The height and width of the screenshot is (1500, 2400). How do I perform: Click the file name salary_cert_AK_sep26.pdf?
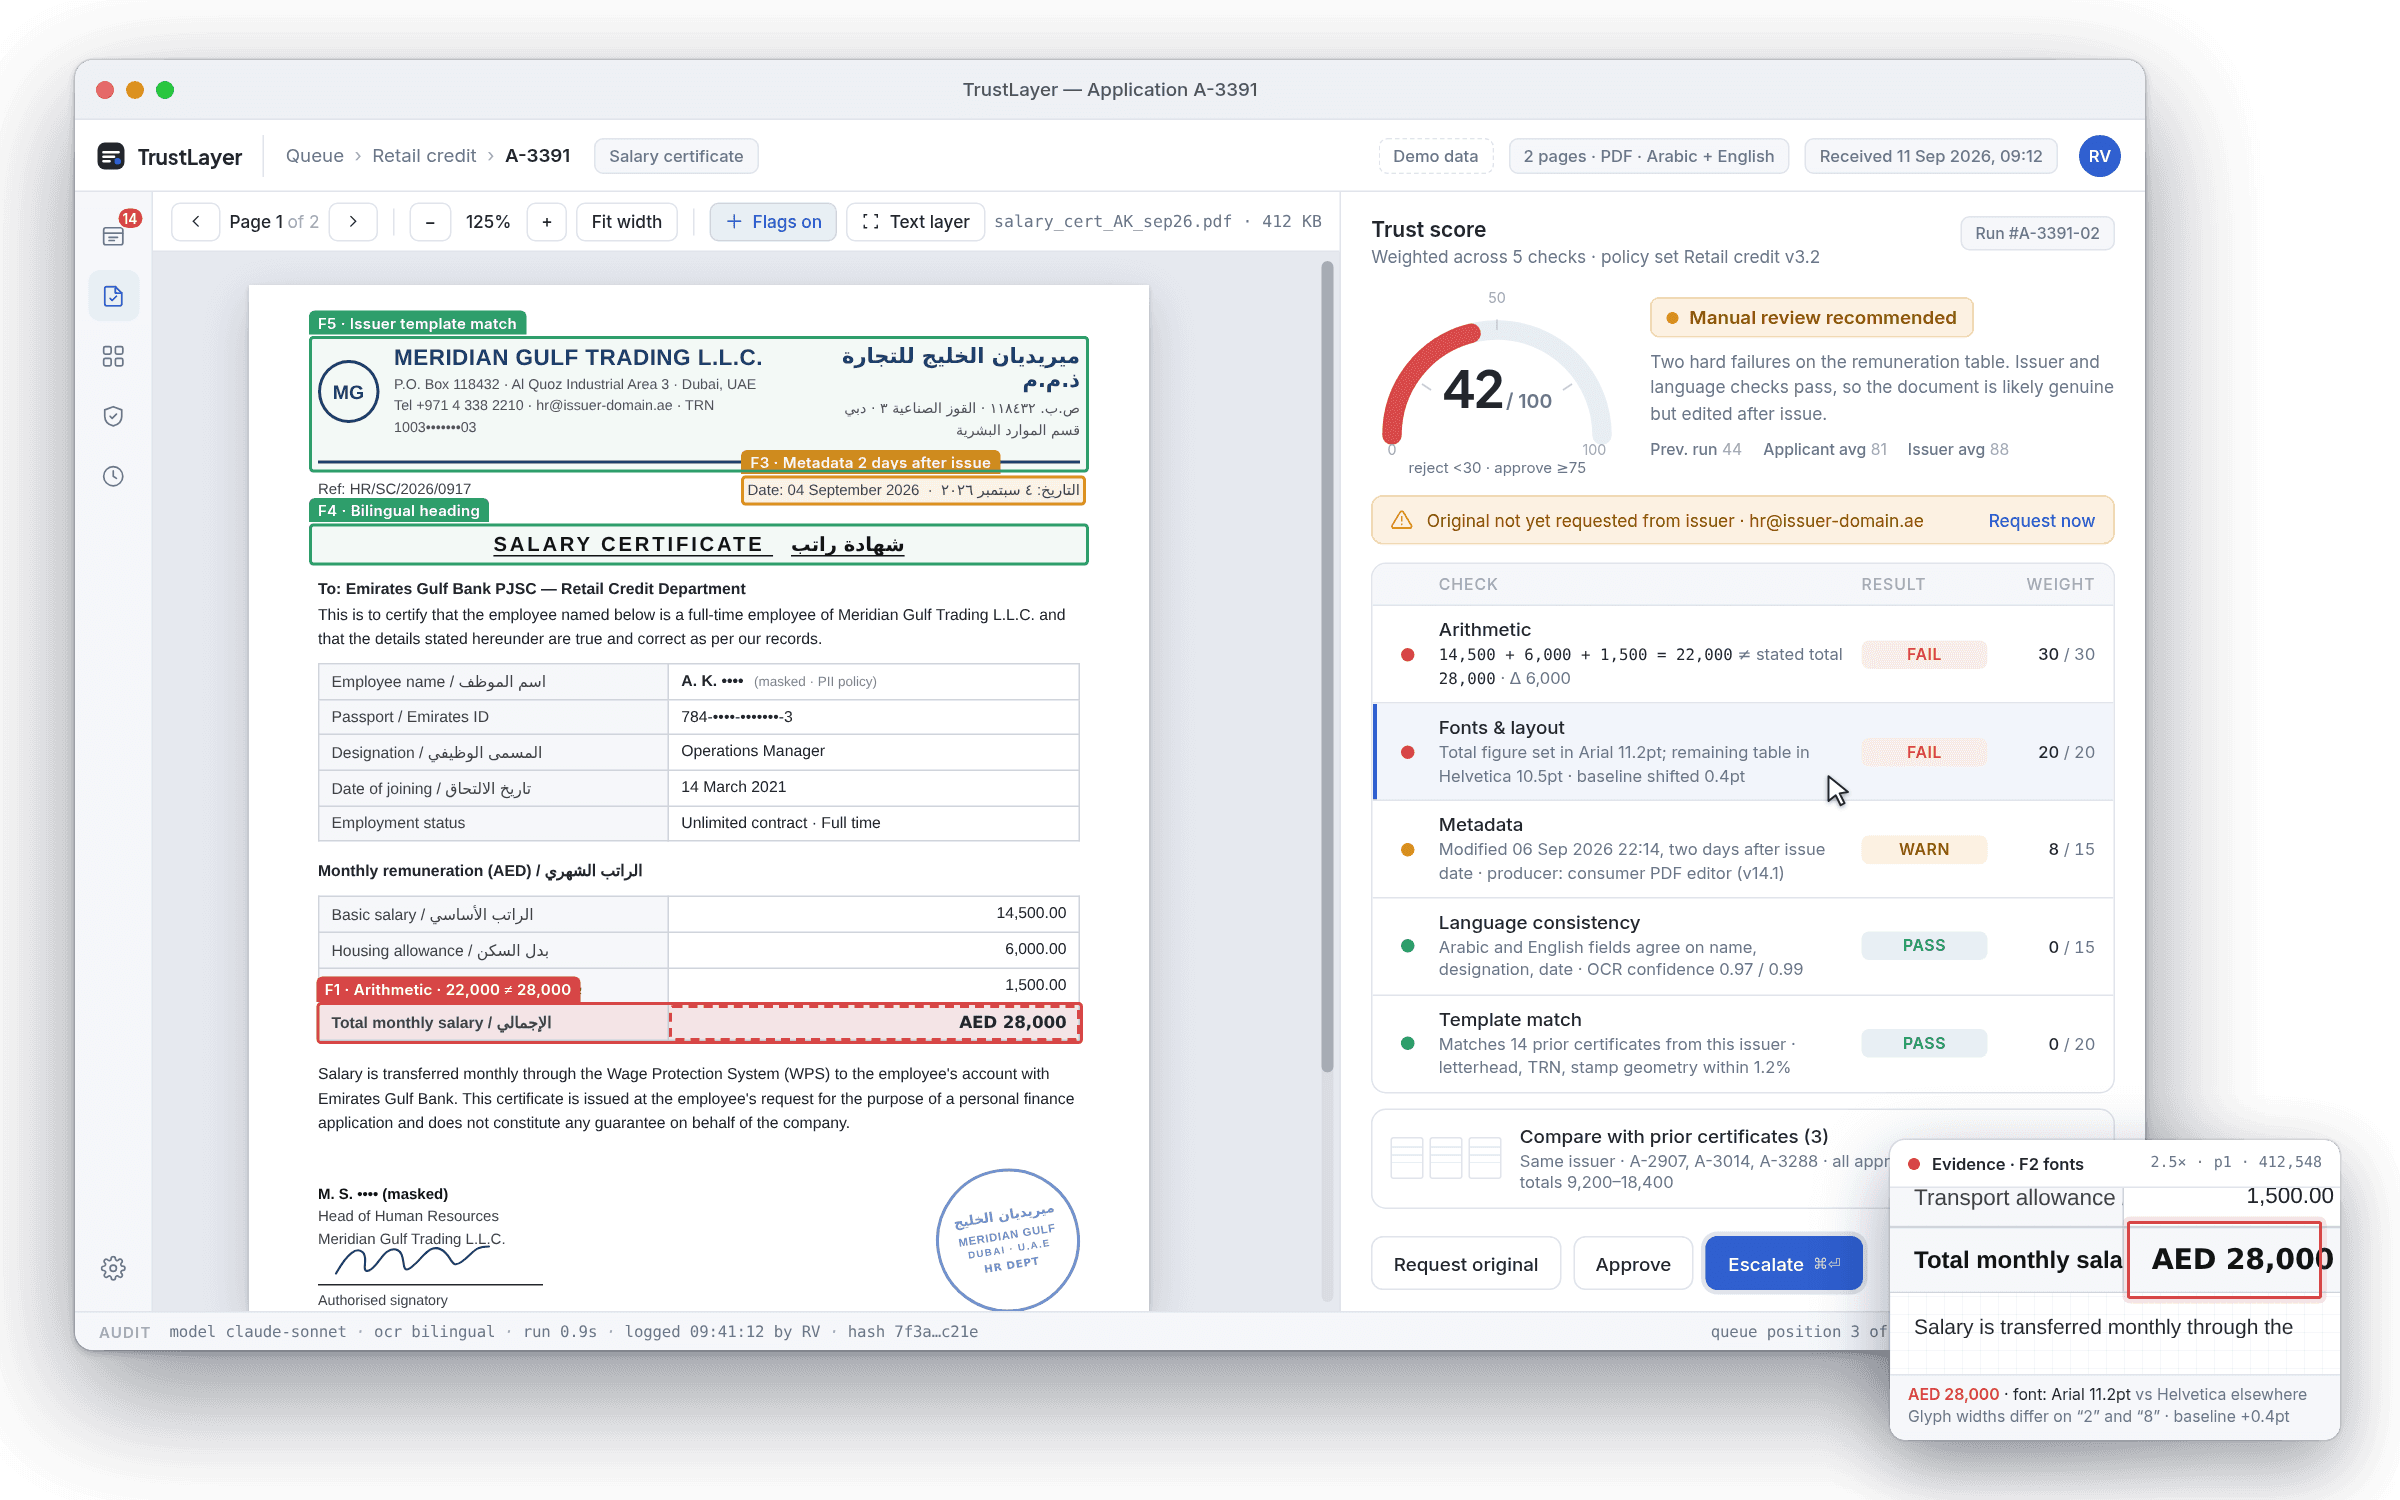[1113, 221]
